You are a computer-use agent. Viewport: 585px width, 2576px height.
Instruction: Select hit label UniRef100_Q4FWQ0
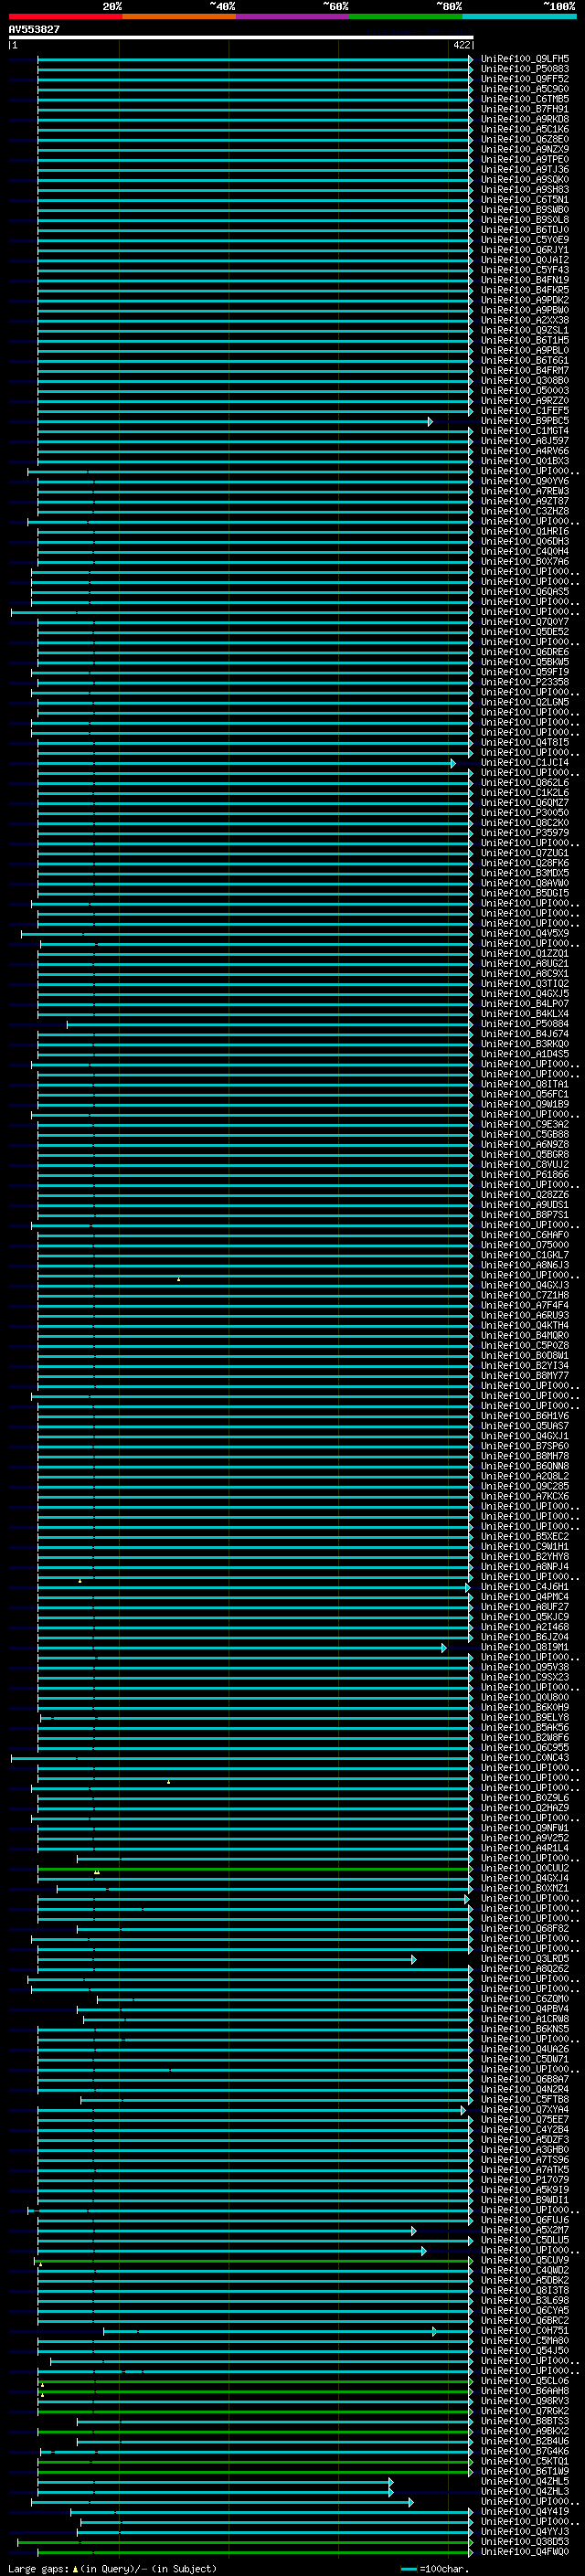click(x=525, y=2552)
